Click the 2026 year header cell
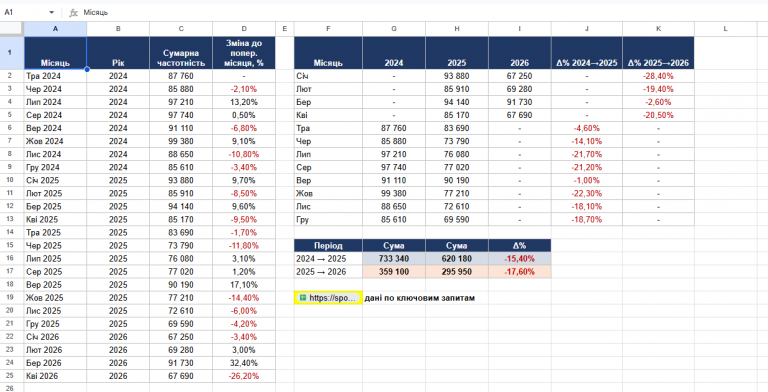Image resolution: width=768 pixels, height=392 pixels. pyautogui.click(x=520, y=52)
